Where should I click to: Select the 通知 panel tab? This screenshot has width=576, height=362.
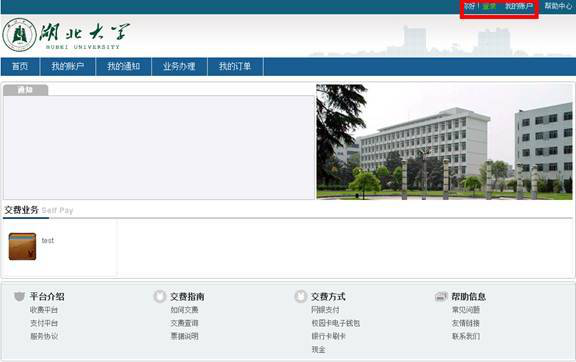(25, 90)
